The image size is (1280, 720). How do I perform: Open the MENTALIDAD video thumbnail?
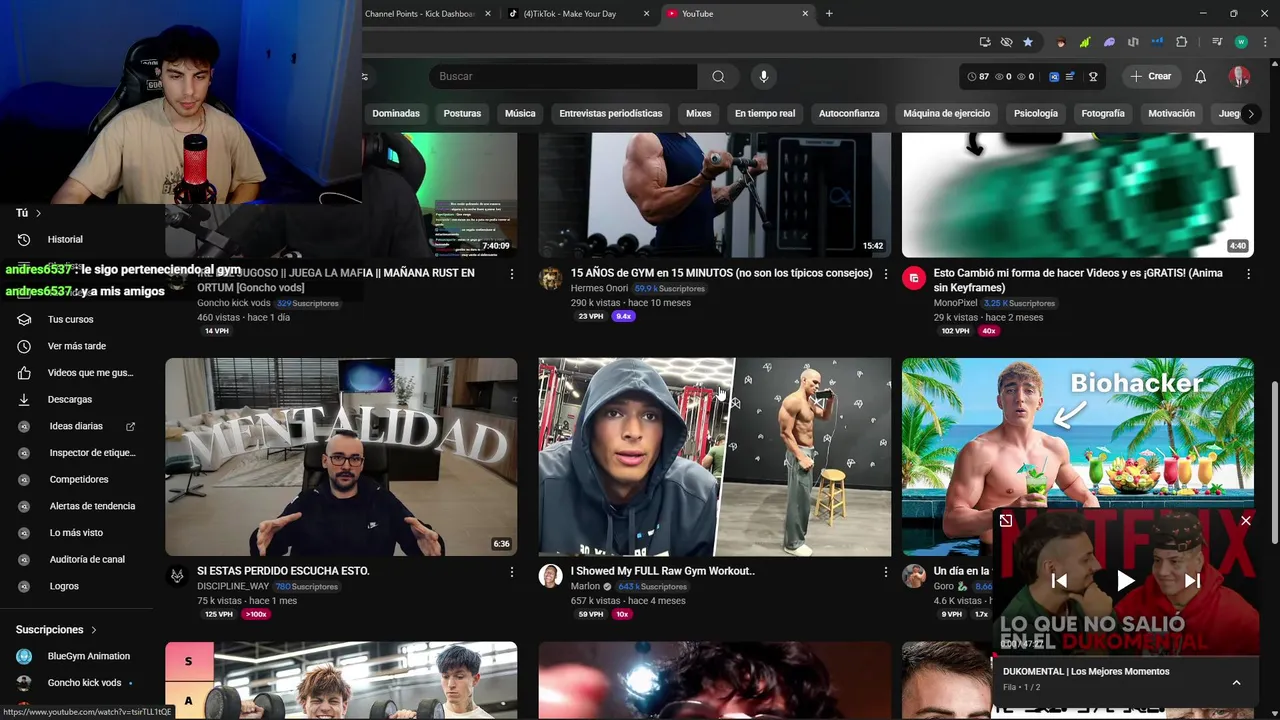(x=341, y=457)
